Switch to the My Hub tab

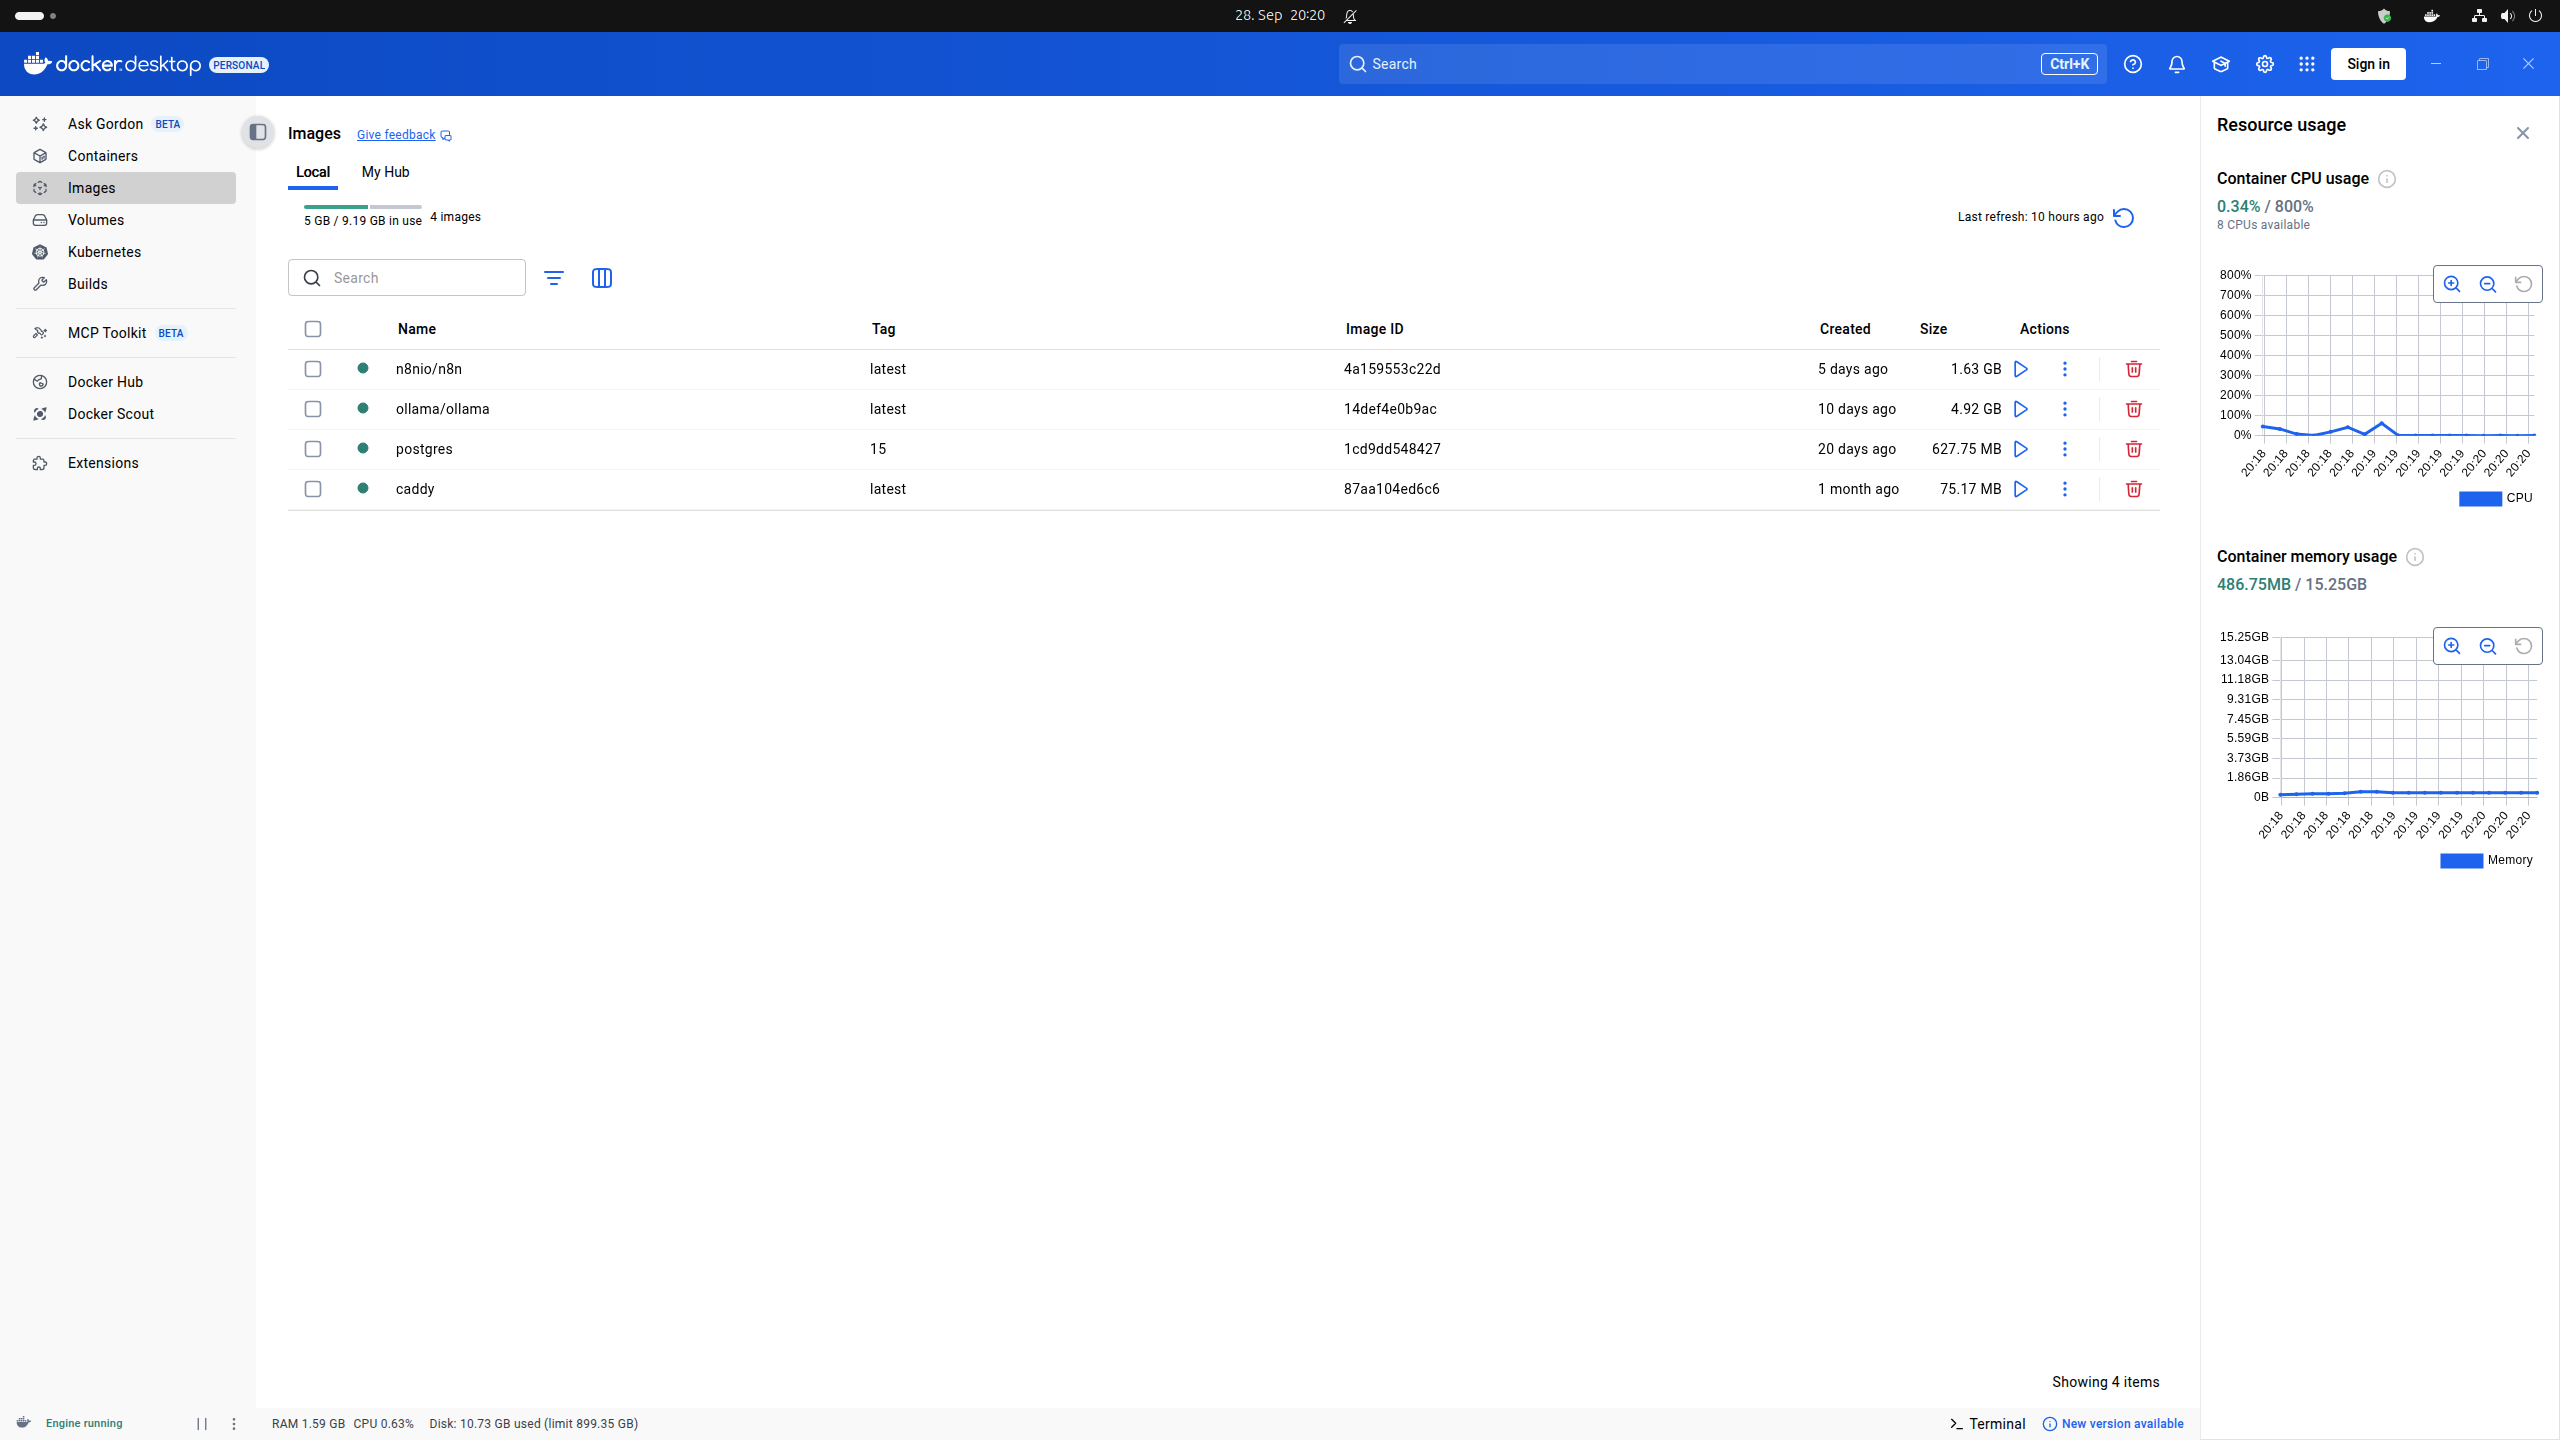[385, 172]
